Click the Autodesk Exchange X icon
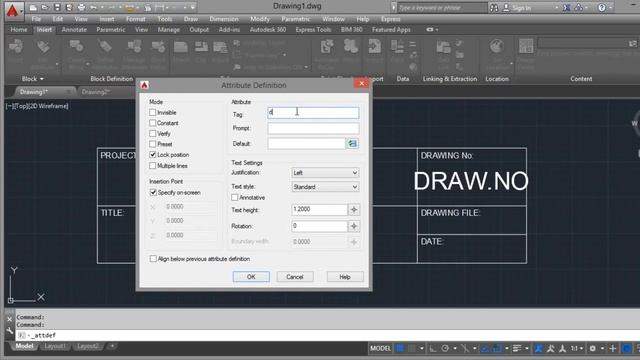640x360 pixels. 567,7
